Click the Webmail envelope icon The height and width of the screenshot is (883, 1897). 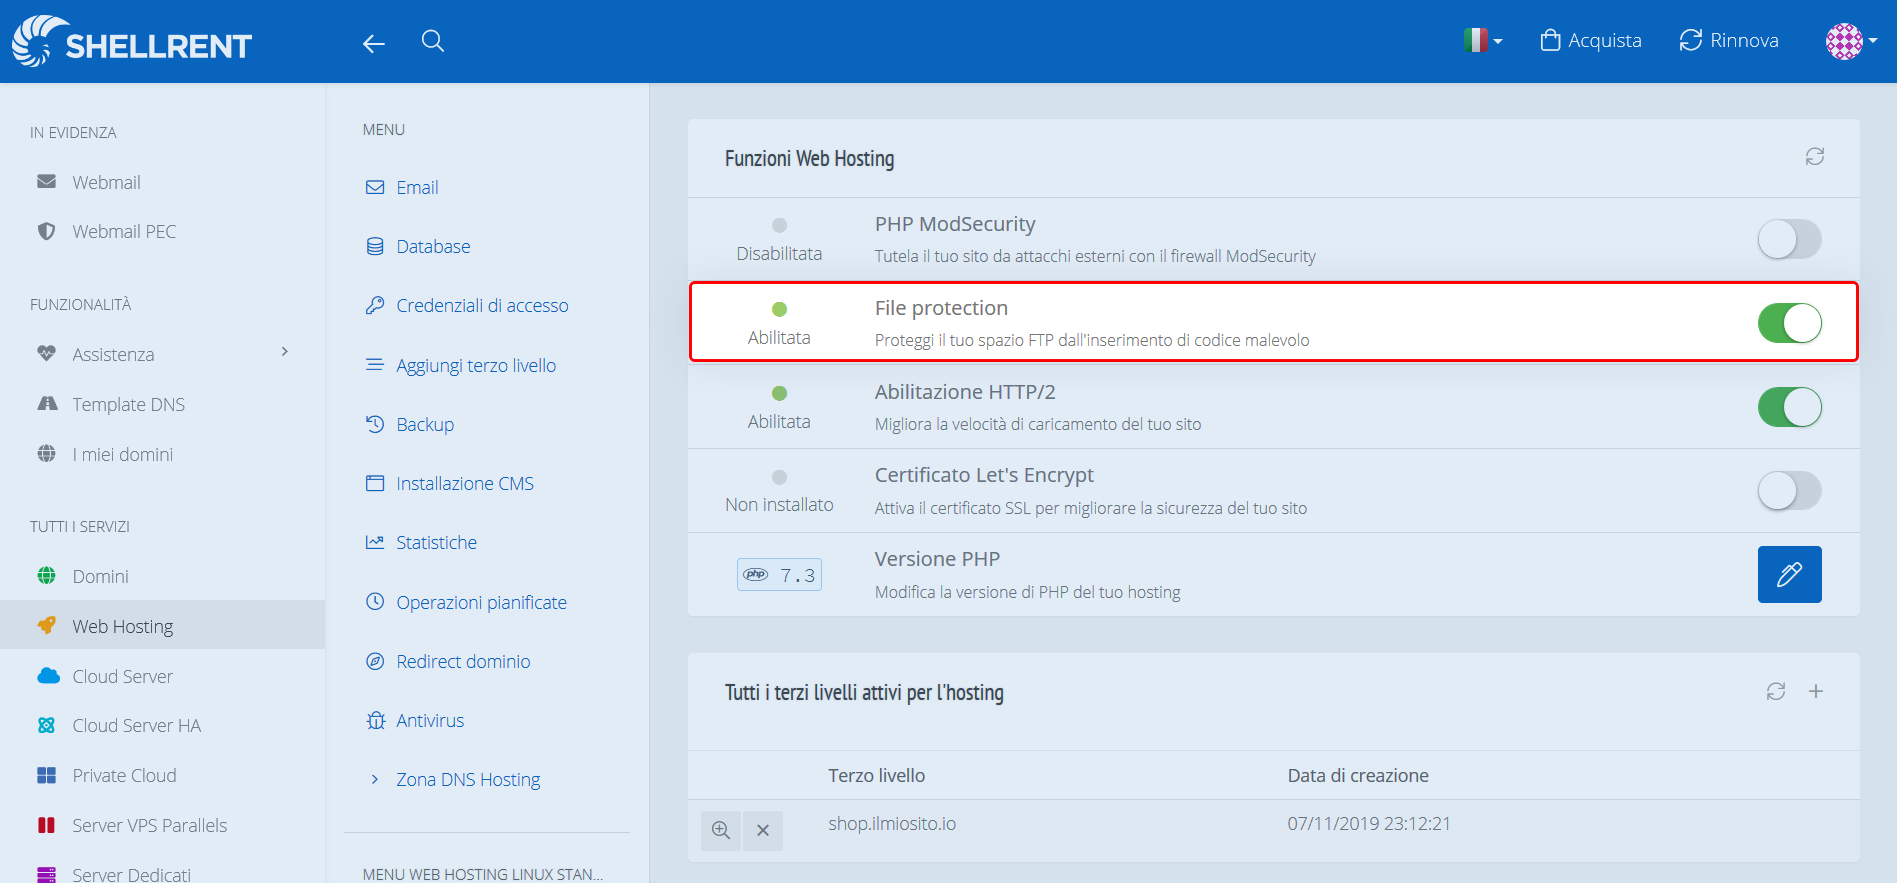click(46, 181)
